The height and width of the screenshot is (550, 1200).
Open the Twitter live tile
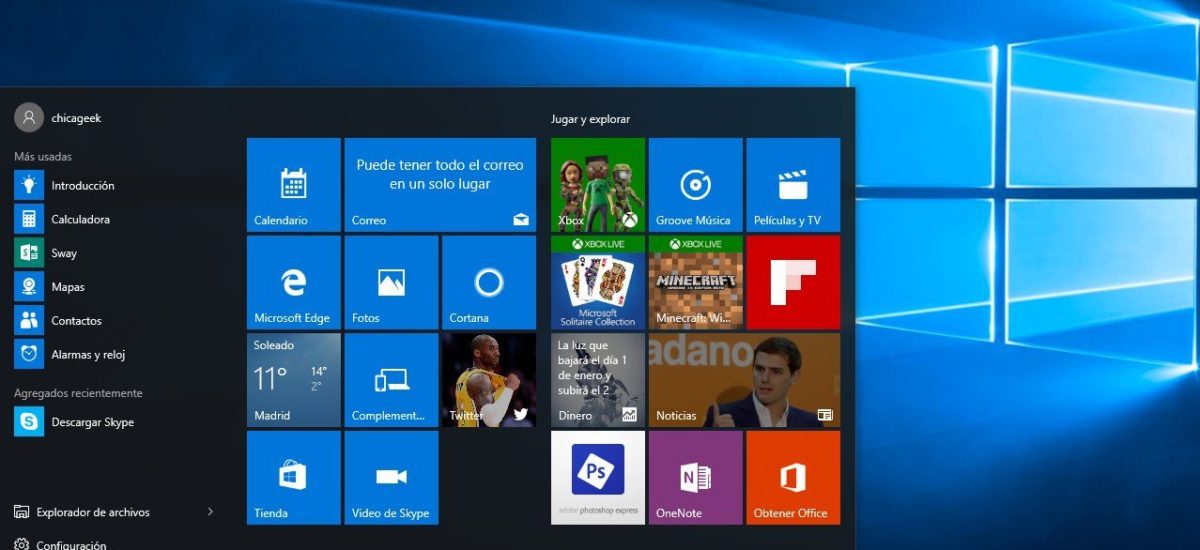(489, 380)
